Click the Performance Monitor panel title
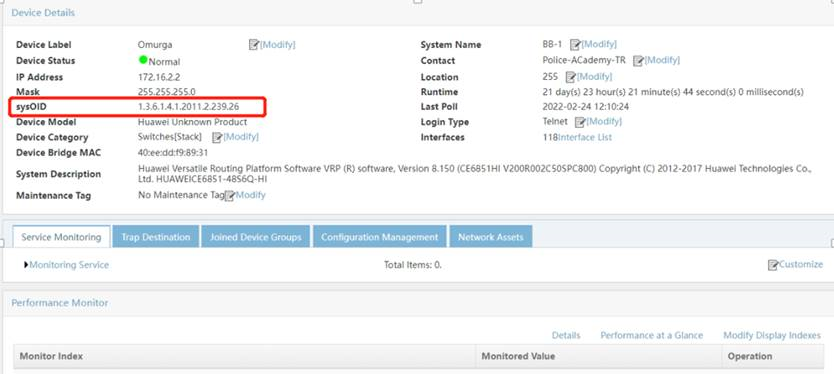This screenshot has height=374, width=834. coord(60,302)
